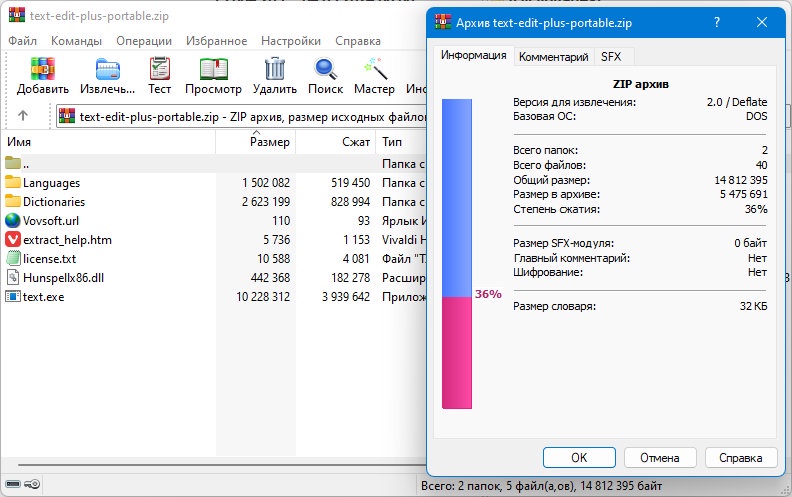792x497 pixels.
Task: Click the key icon in status bar
Action: click(x=32, y=484)
